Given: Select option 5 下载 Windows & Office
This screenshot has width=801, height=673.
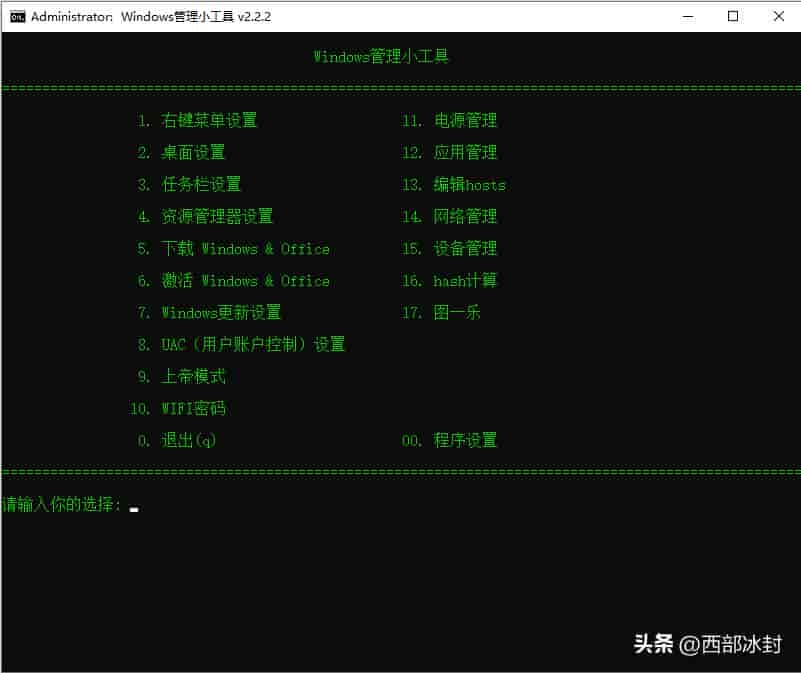Looking at the screenshot, I should pos(233,249).
